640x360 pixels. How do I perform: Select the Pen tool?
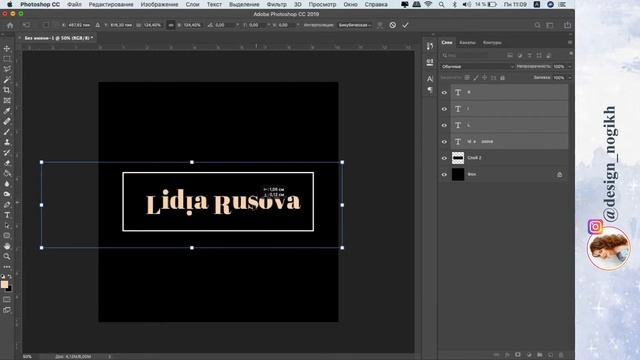(x=7, y=204)
